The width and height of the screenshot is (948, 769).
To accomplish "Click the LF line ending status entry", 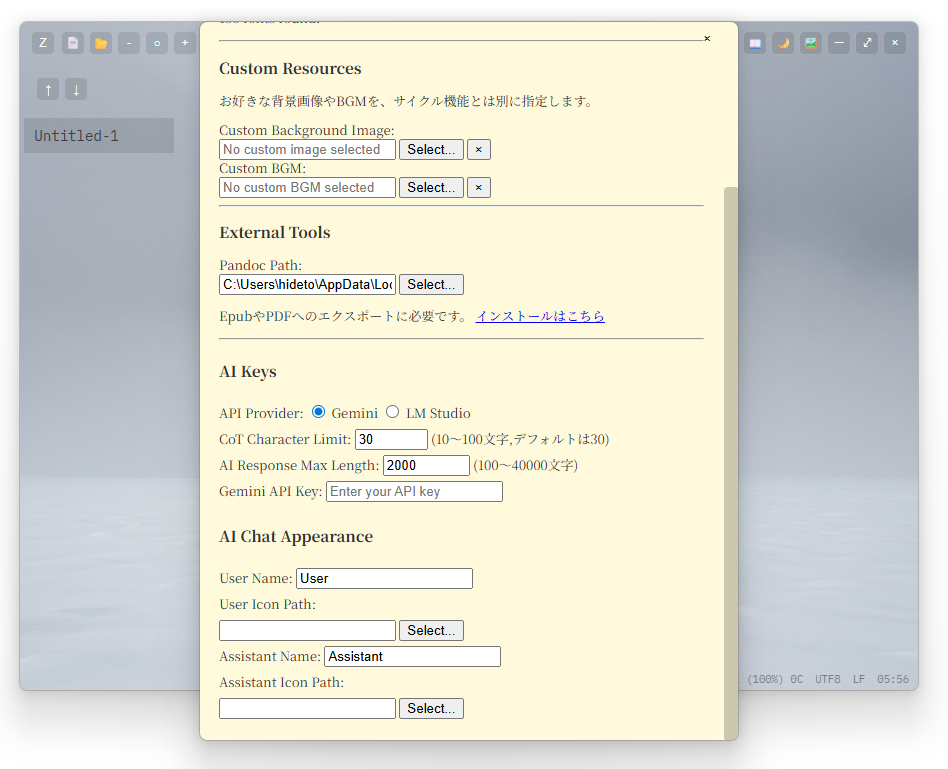I will pyautogui.click(x=859, y=679).
